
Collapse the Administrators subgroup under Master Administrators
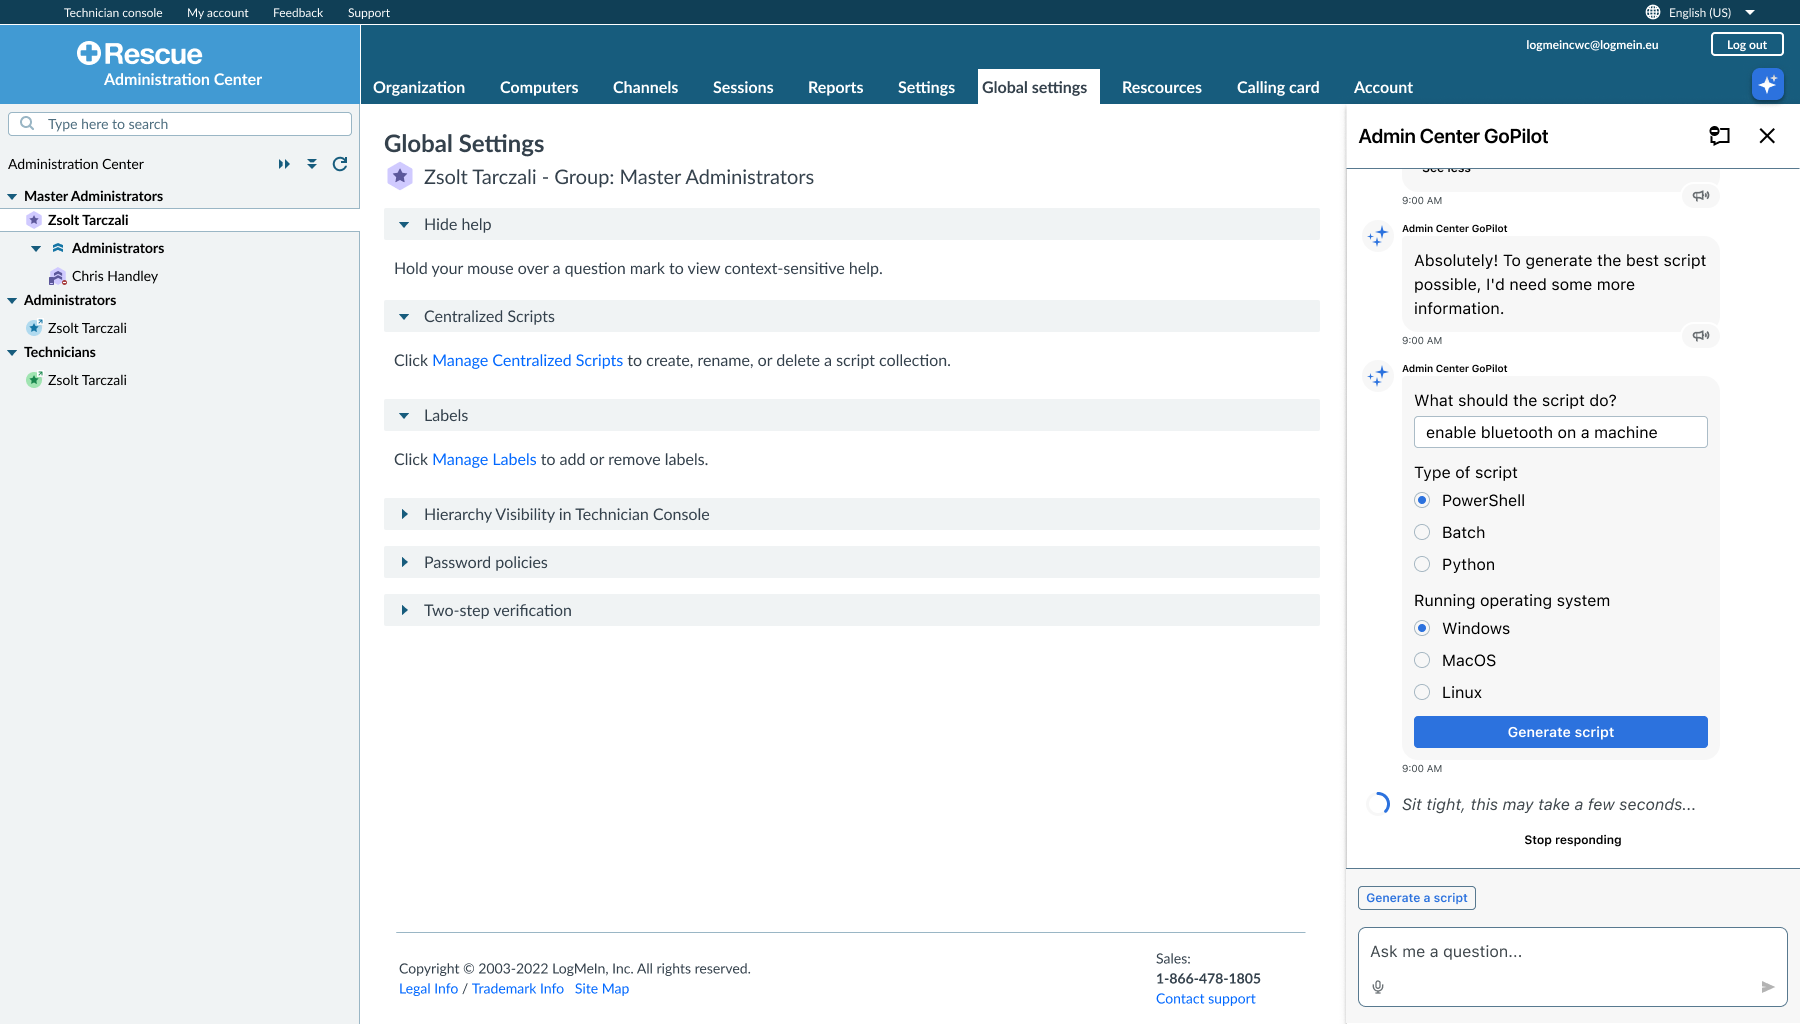pyautogui.click(x=36, y=249)
